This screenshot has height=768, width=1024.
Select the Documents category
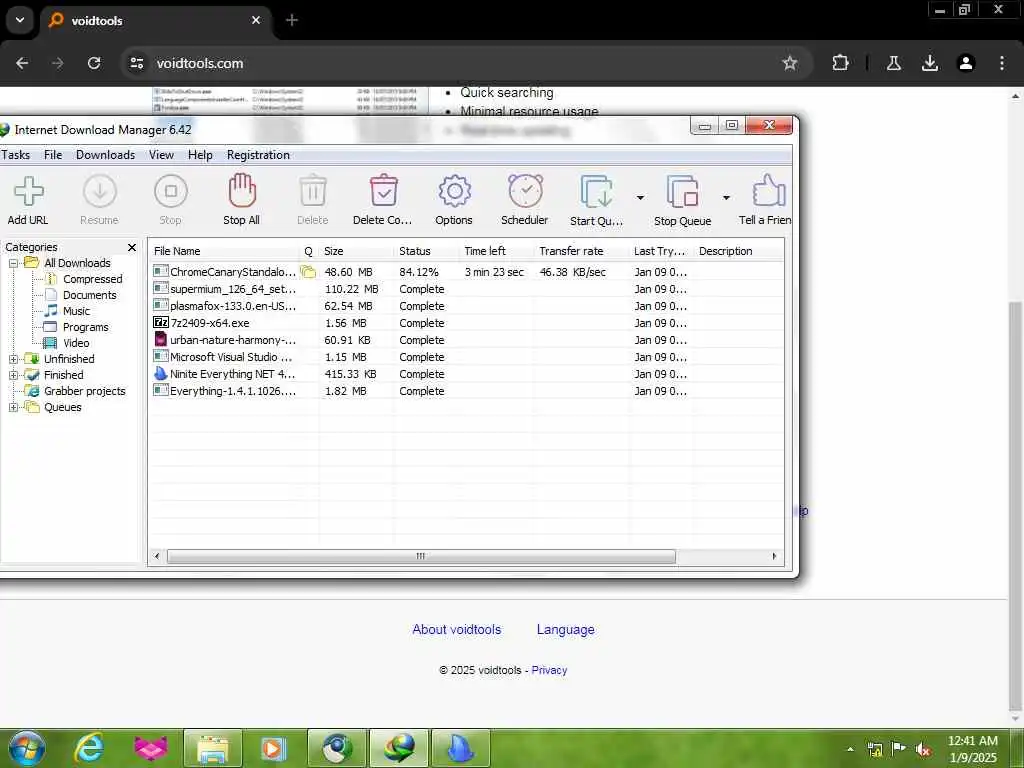89,295
